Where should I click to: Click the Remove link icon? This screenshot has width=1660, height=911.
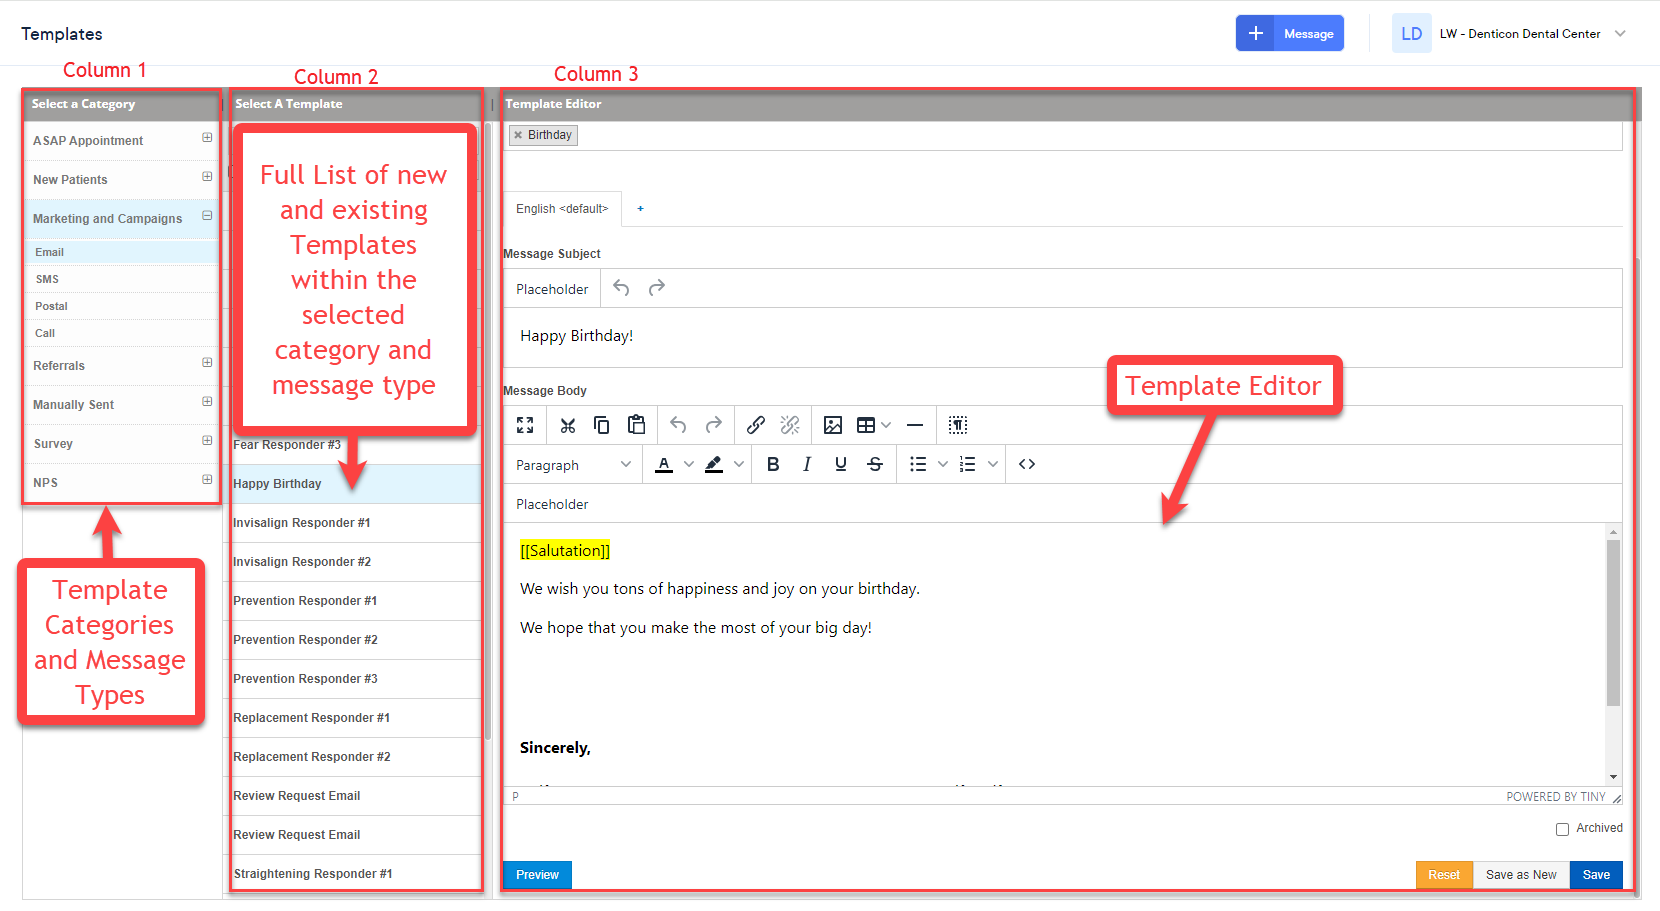point(790,425)
